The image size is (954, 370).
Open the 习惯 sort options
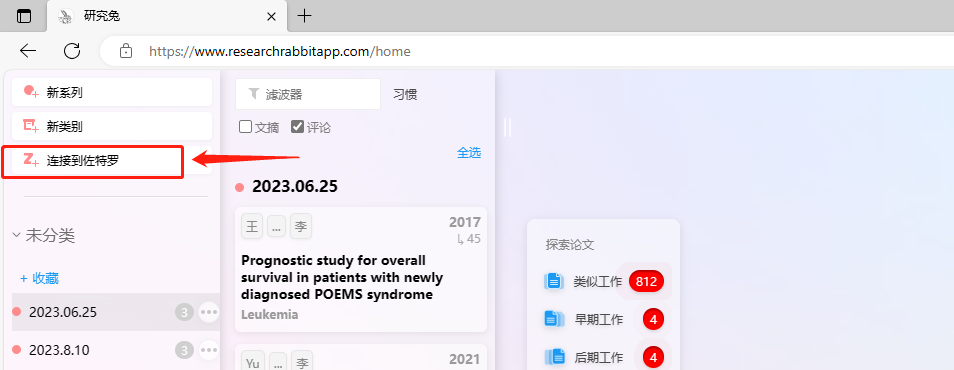405,95
